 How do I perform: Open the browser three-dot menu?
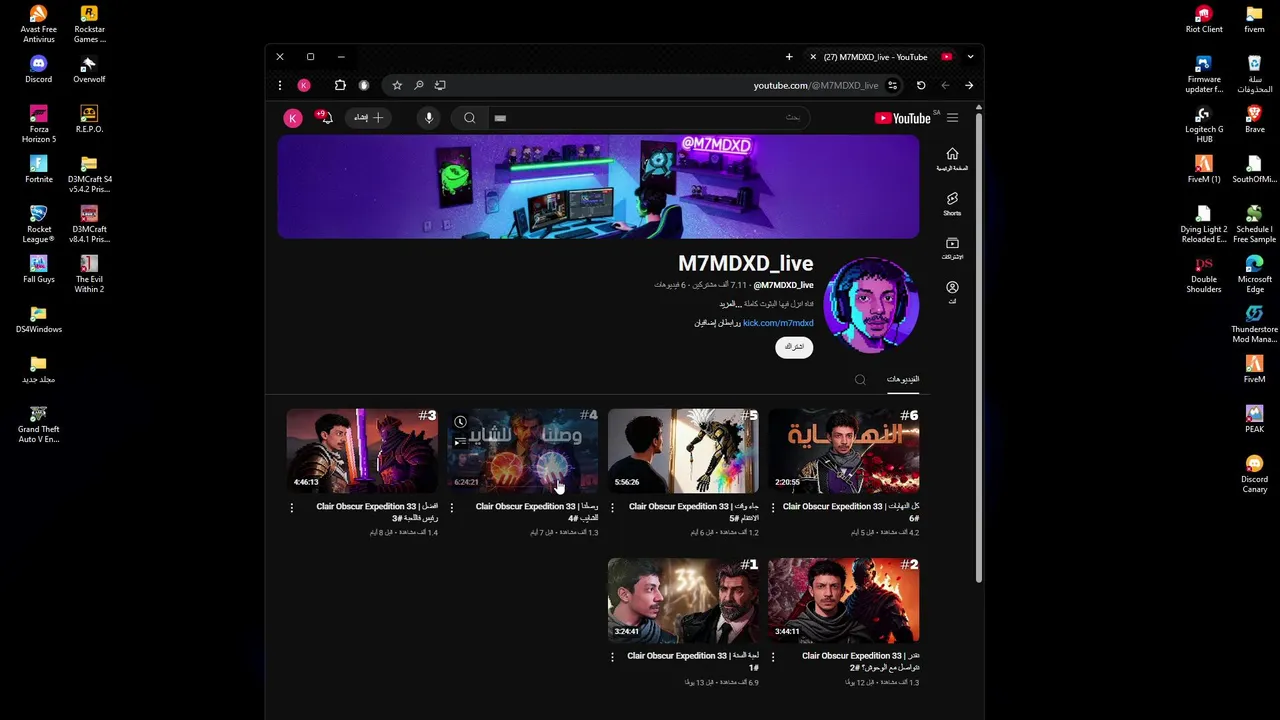(280, 86)
